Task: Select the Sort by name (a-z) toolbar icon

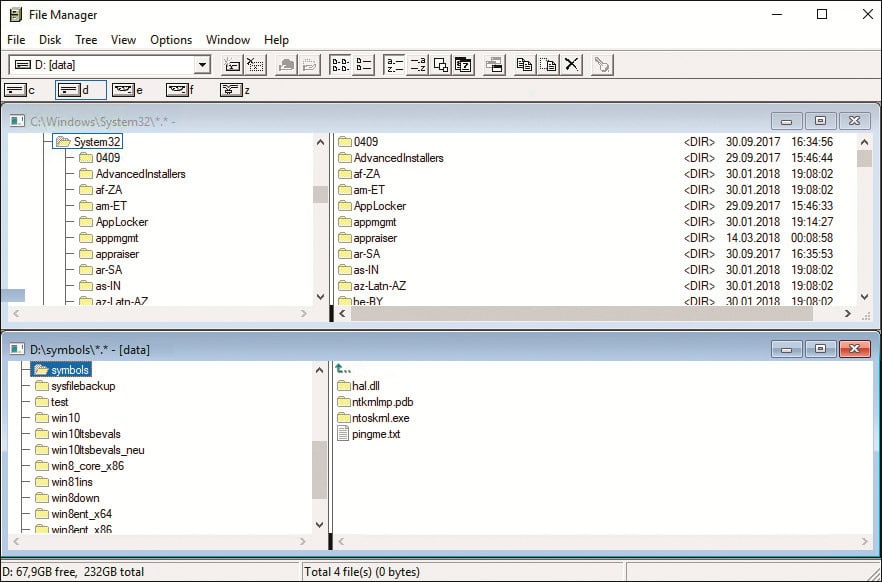Action: point(392,64)
